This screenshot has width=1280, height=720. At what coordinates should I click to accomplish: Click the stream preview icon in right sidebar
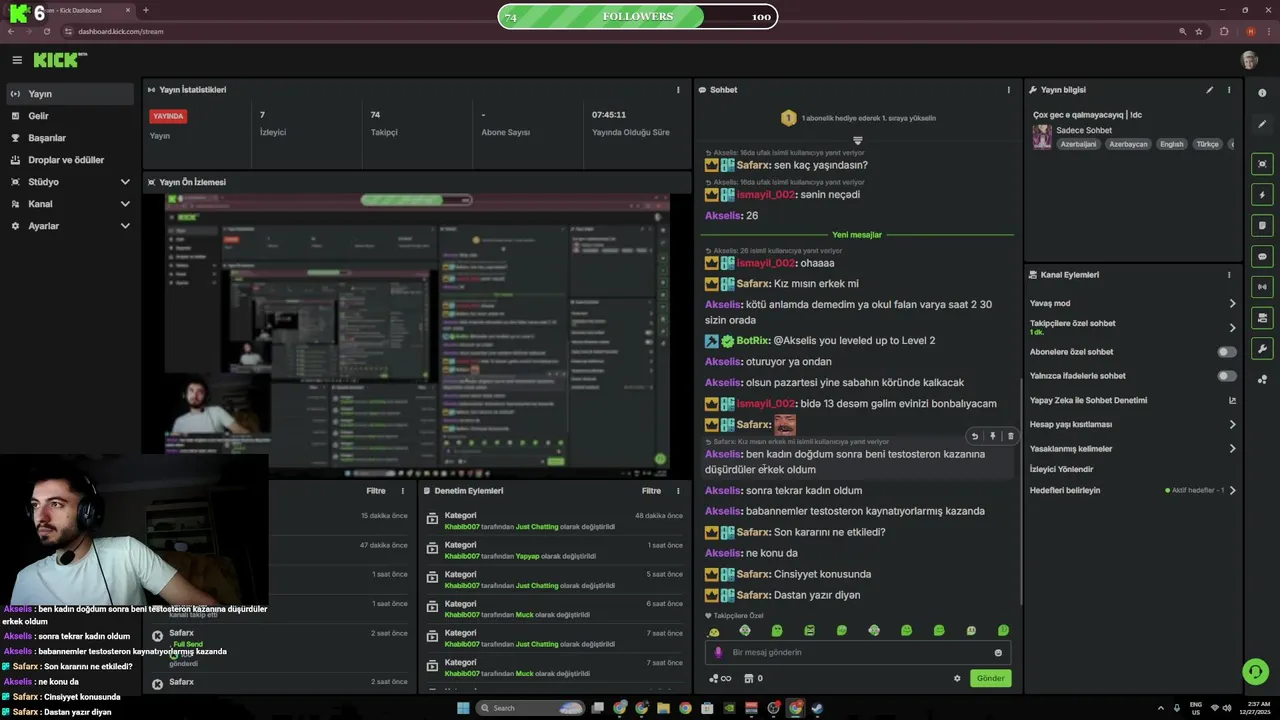(1262, 164)
